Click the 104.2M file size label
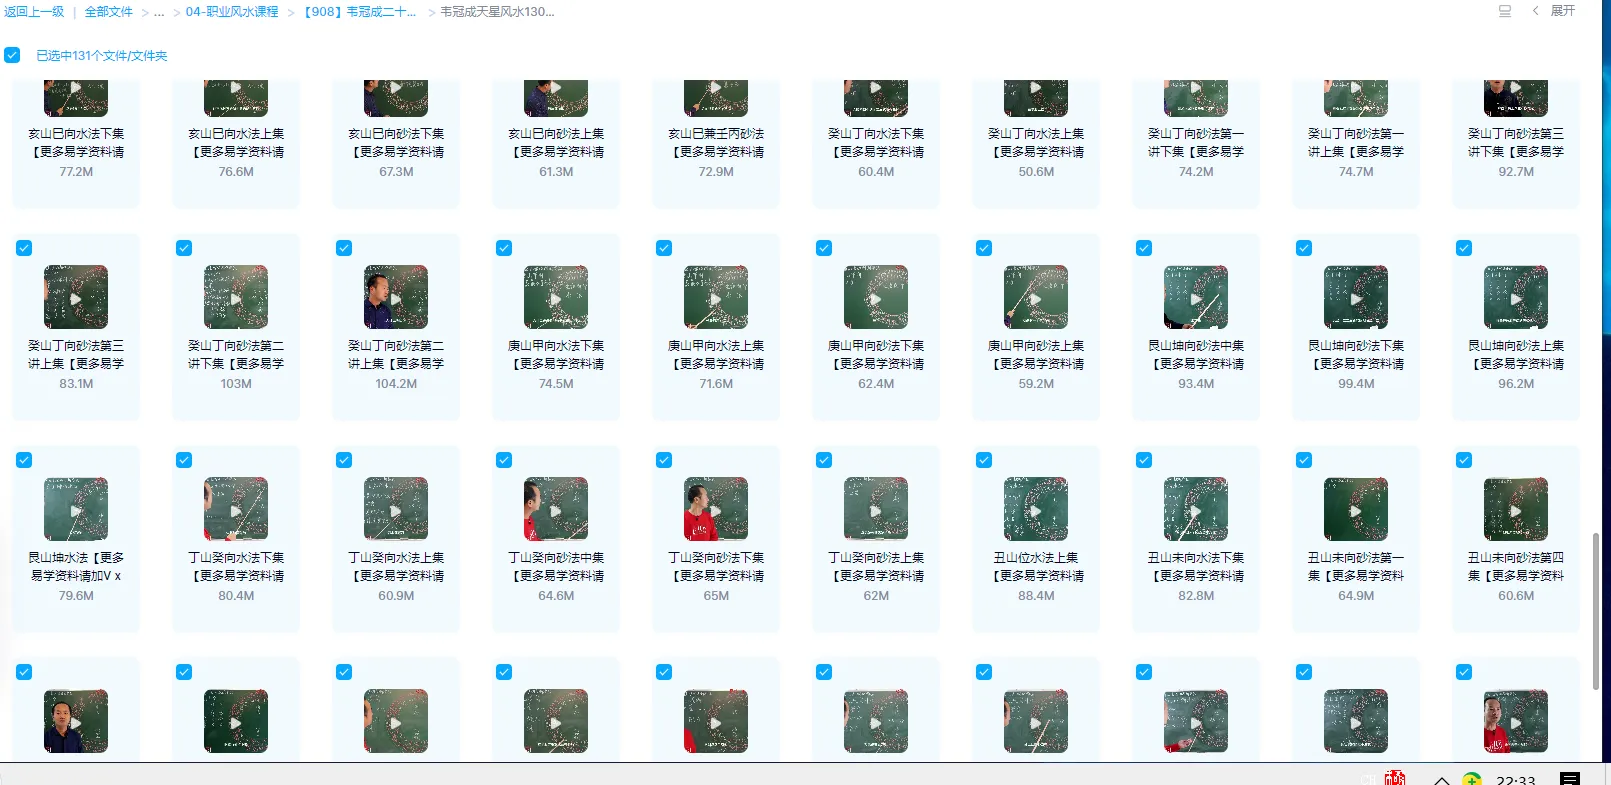Image resolution: width=1611 pixels, height=785 pixels. coord(396,384)
